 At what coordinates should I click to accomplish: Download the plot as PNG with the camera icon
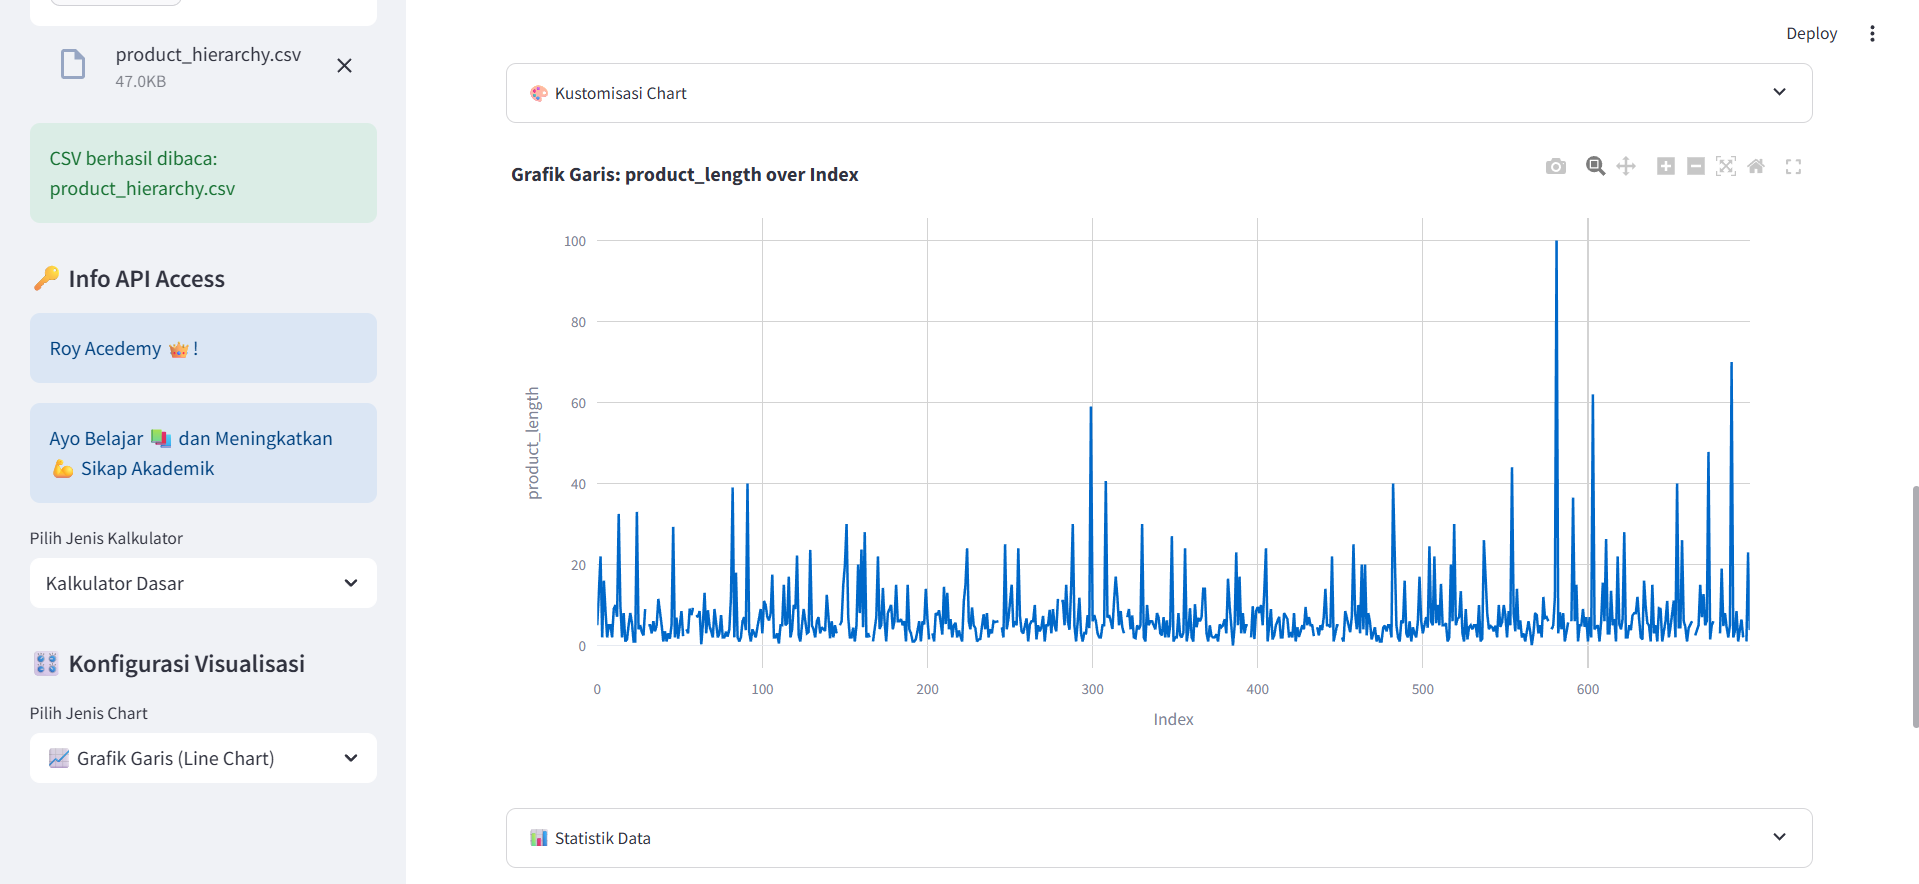tap(1555, 167)
